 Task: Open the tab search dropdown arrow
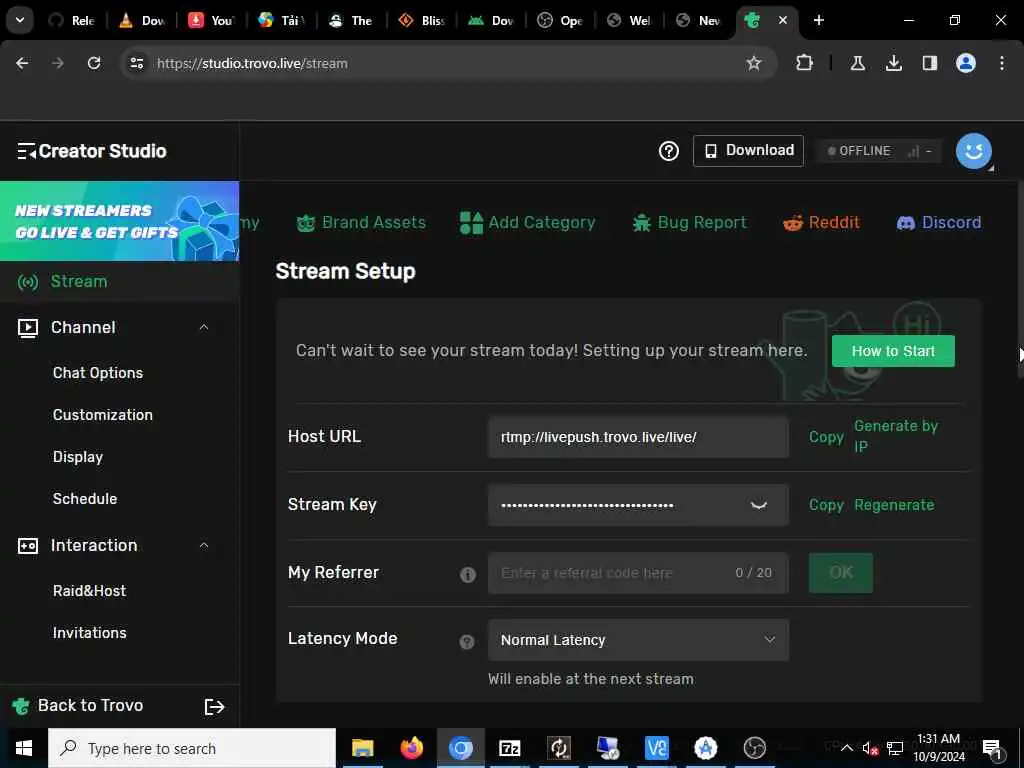[x=20, y=20]
